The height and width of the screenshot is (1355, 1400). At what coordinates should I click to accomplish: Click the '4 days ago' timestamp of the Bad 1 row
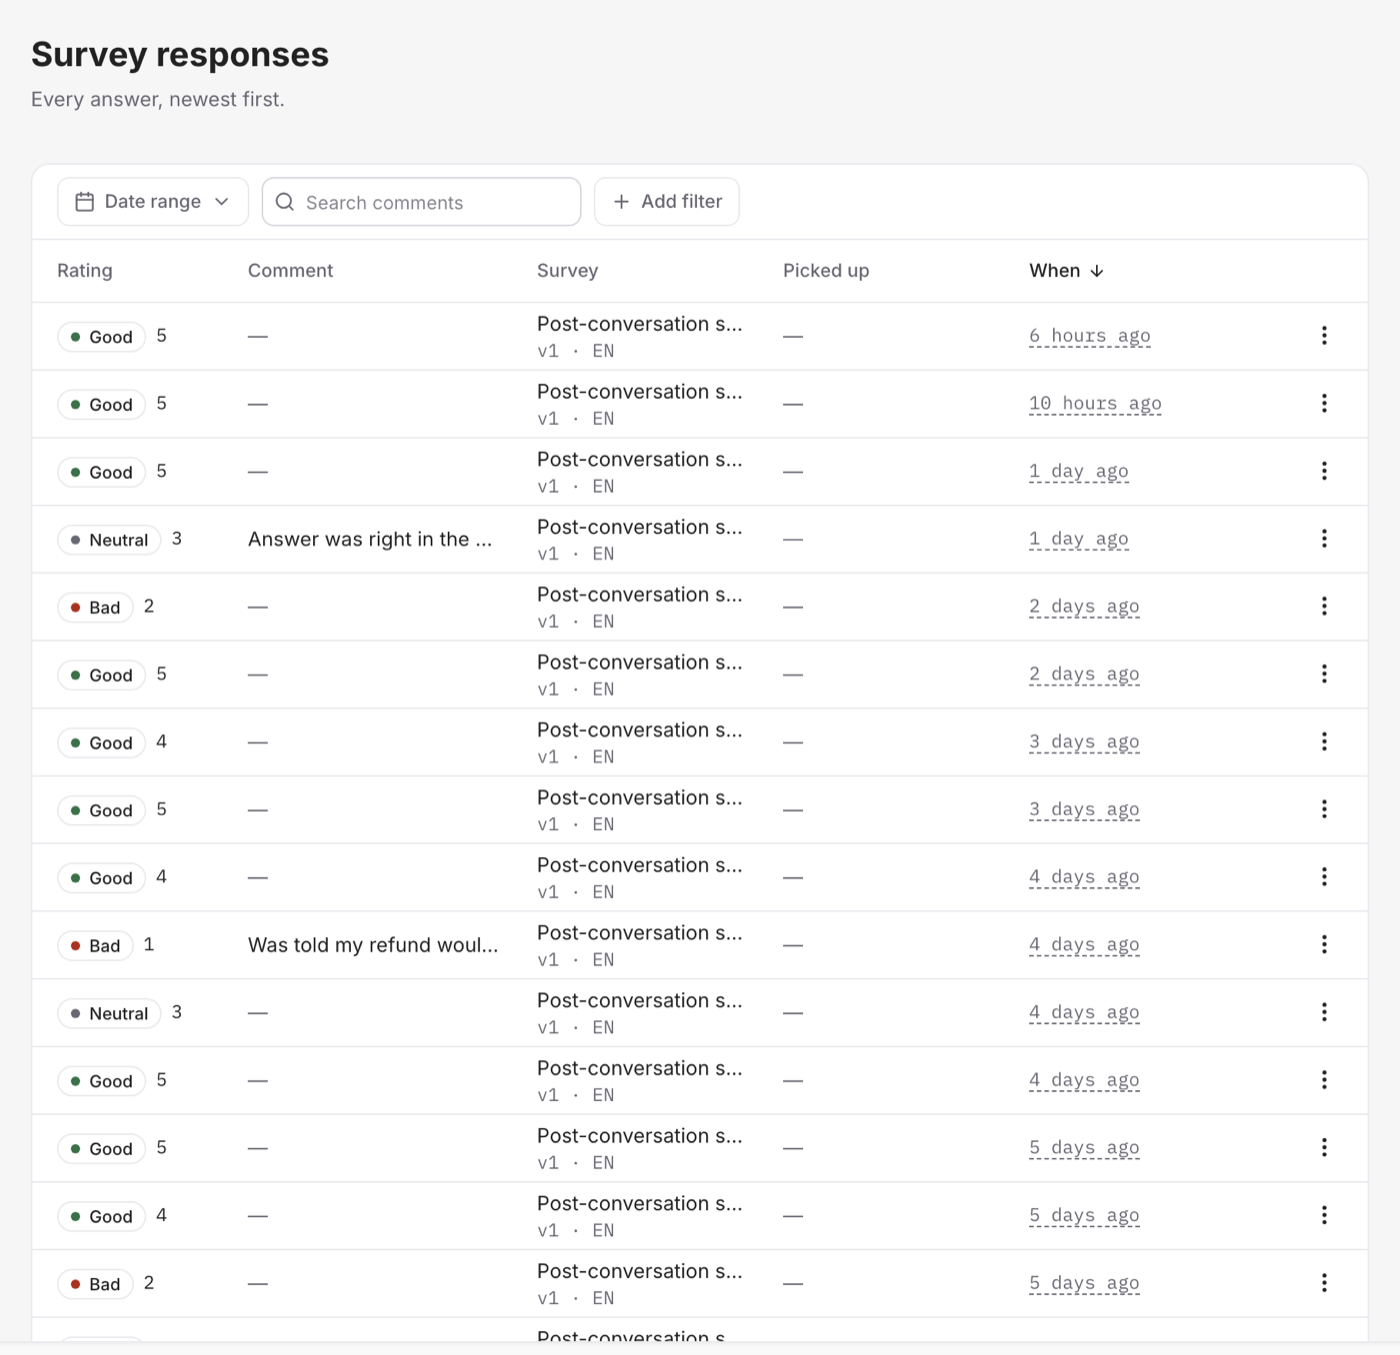tap(1084, 945)
